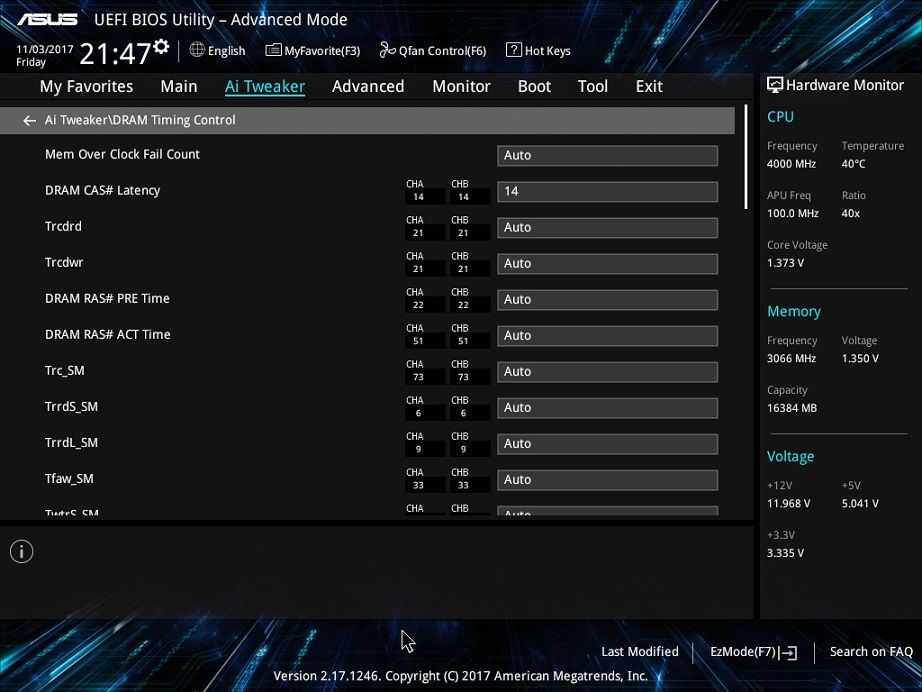Open DRAM RAS# ACT Time Auto field
Screen dimensions: 922x692
[607, 336]
